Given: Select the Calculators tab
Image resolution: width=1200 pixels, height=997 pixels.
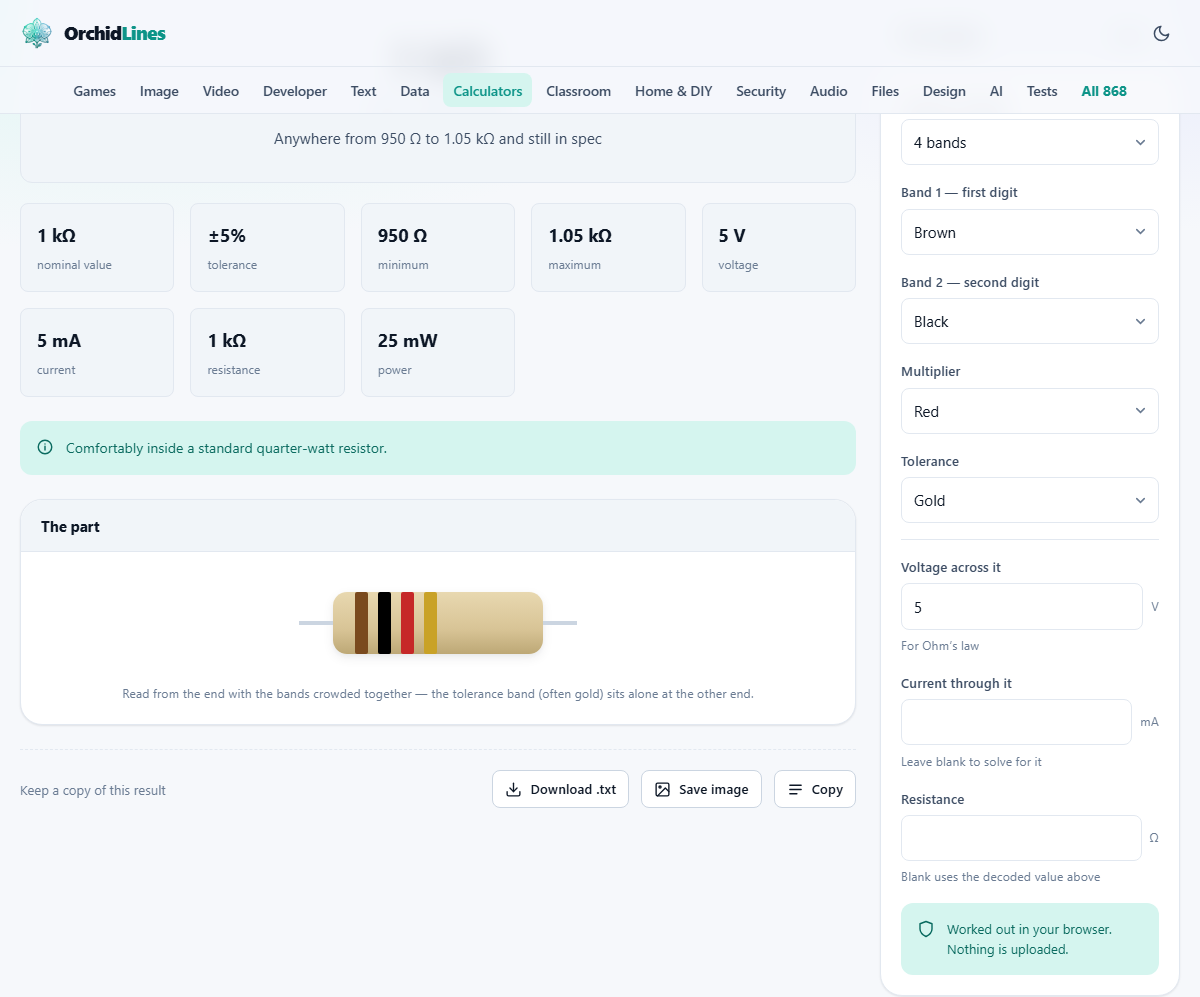Looking at the screenshot, I should click(x=488, y=91).
